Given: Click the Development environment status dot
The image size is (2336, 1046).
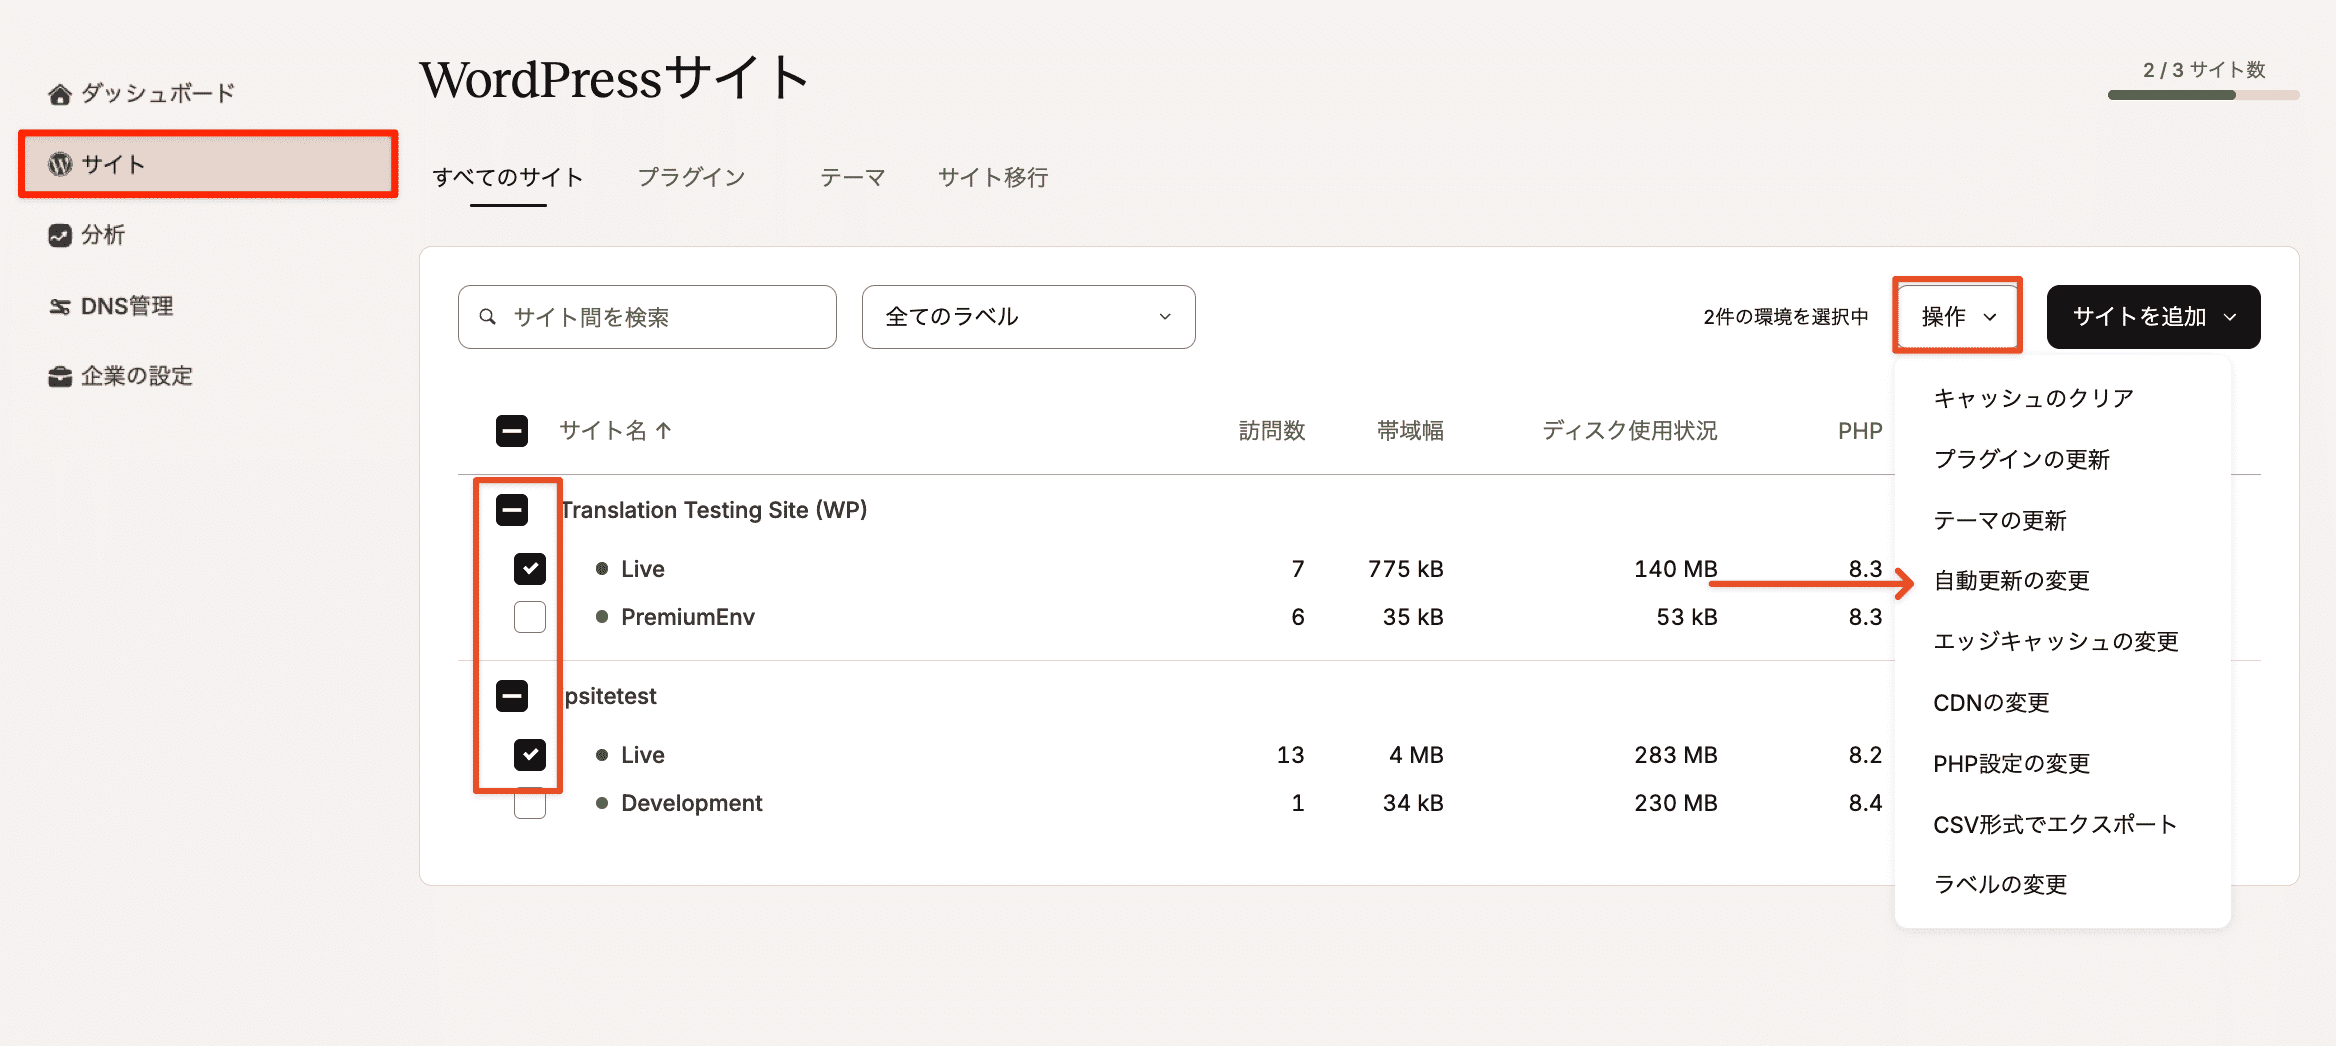Looking at the screenshot, I should 601,803.
